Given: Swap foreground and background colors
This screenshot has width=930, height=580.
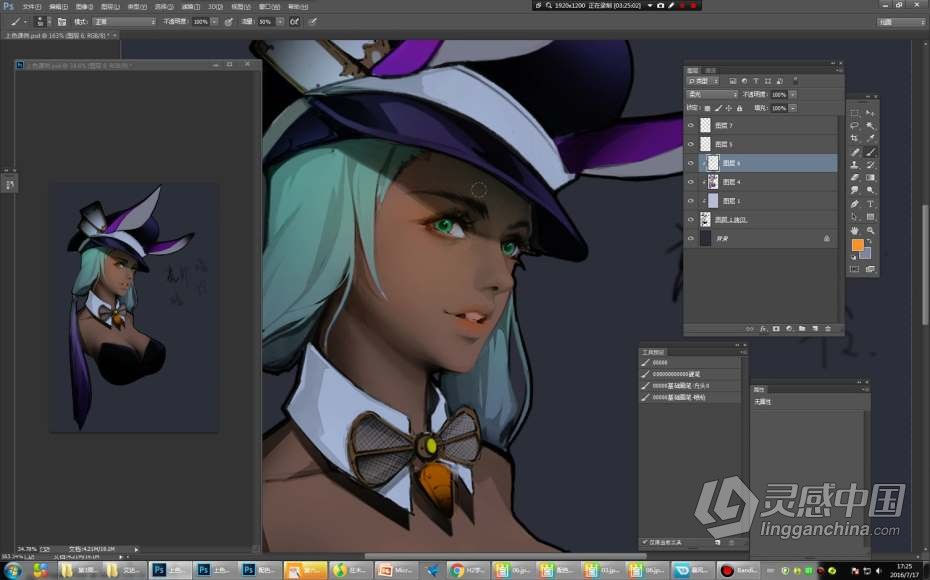Looking at the screenshot, I should click(x=868, y=241).
